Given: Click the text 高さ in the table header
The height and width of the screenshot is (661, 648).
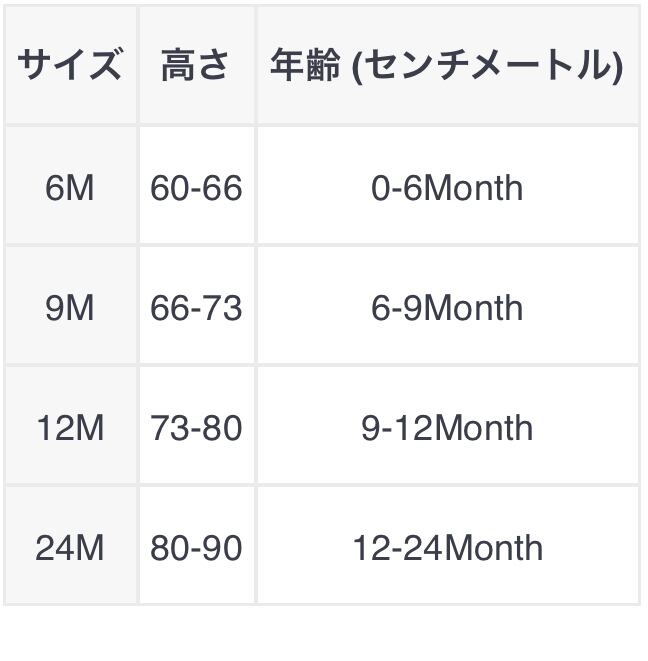Looking at the screenshot, I should [x=196, y=66].
